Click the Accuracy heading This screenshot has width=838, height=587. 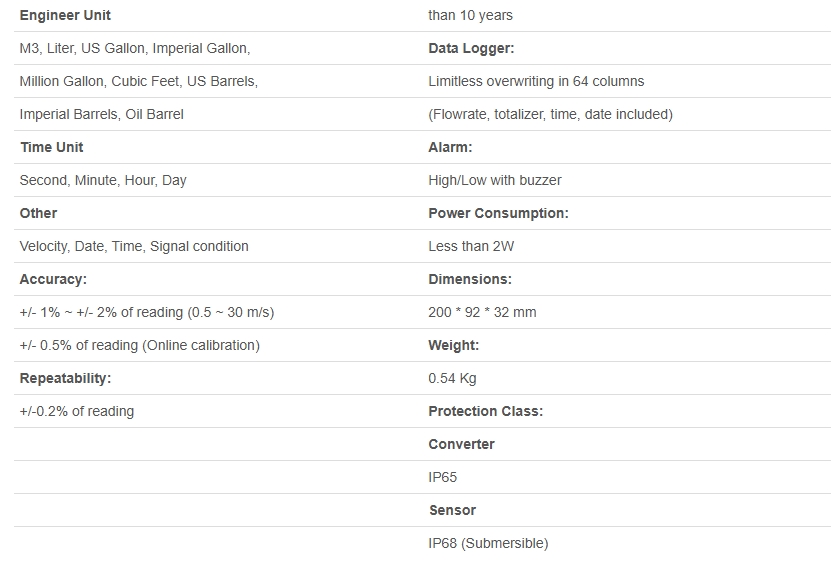point(53,279)
